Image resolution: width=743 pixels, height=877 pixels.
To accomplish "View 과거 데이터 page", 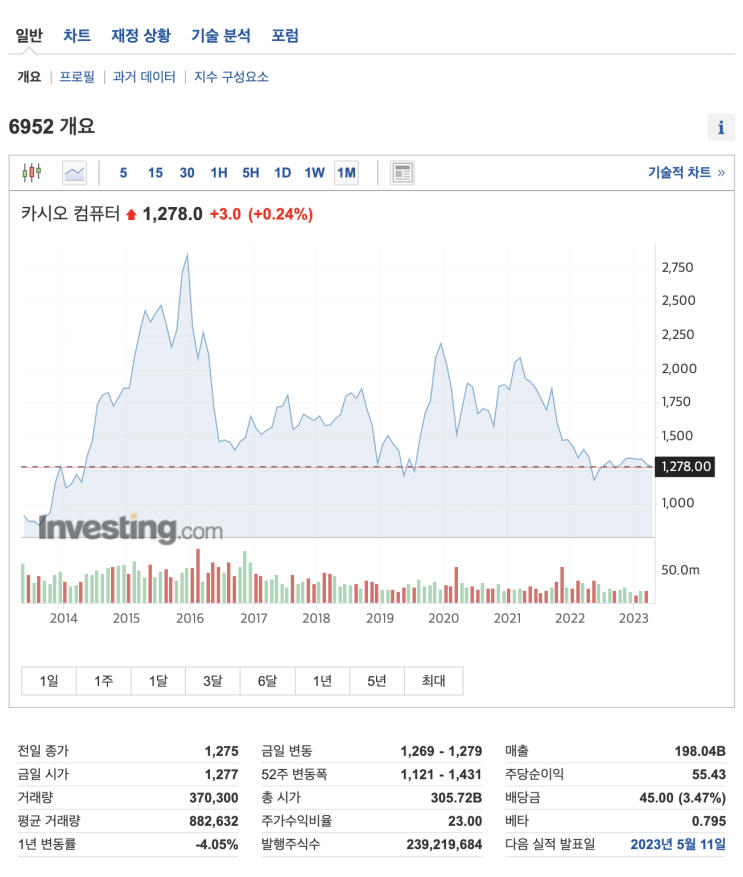I will click(144, 77).
